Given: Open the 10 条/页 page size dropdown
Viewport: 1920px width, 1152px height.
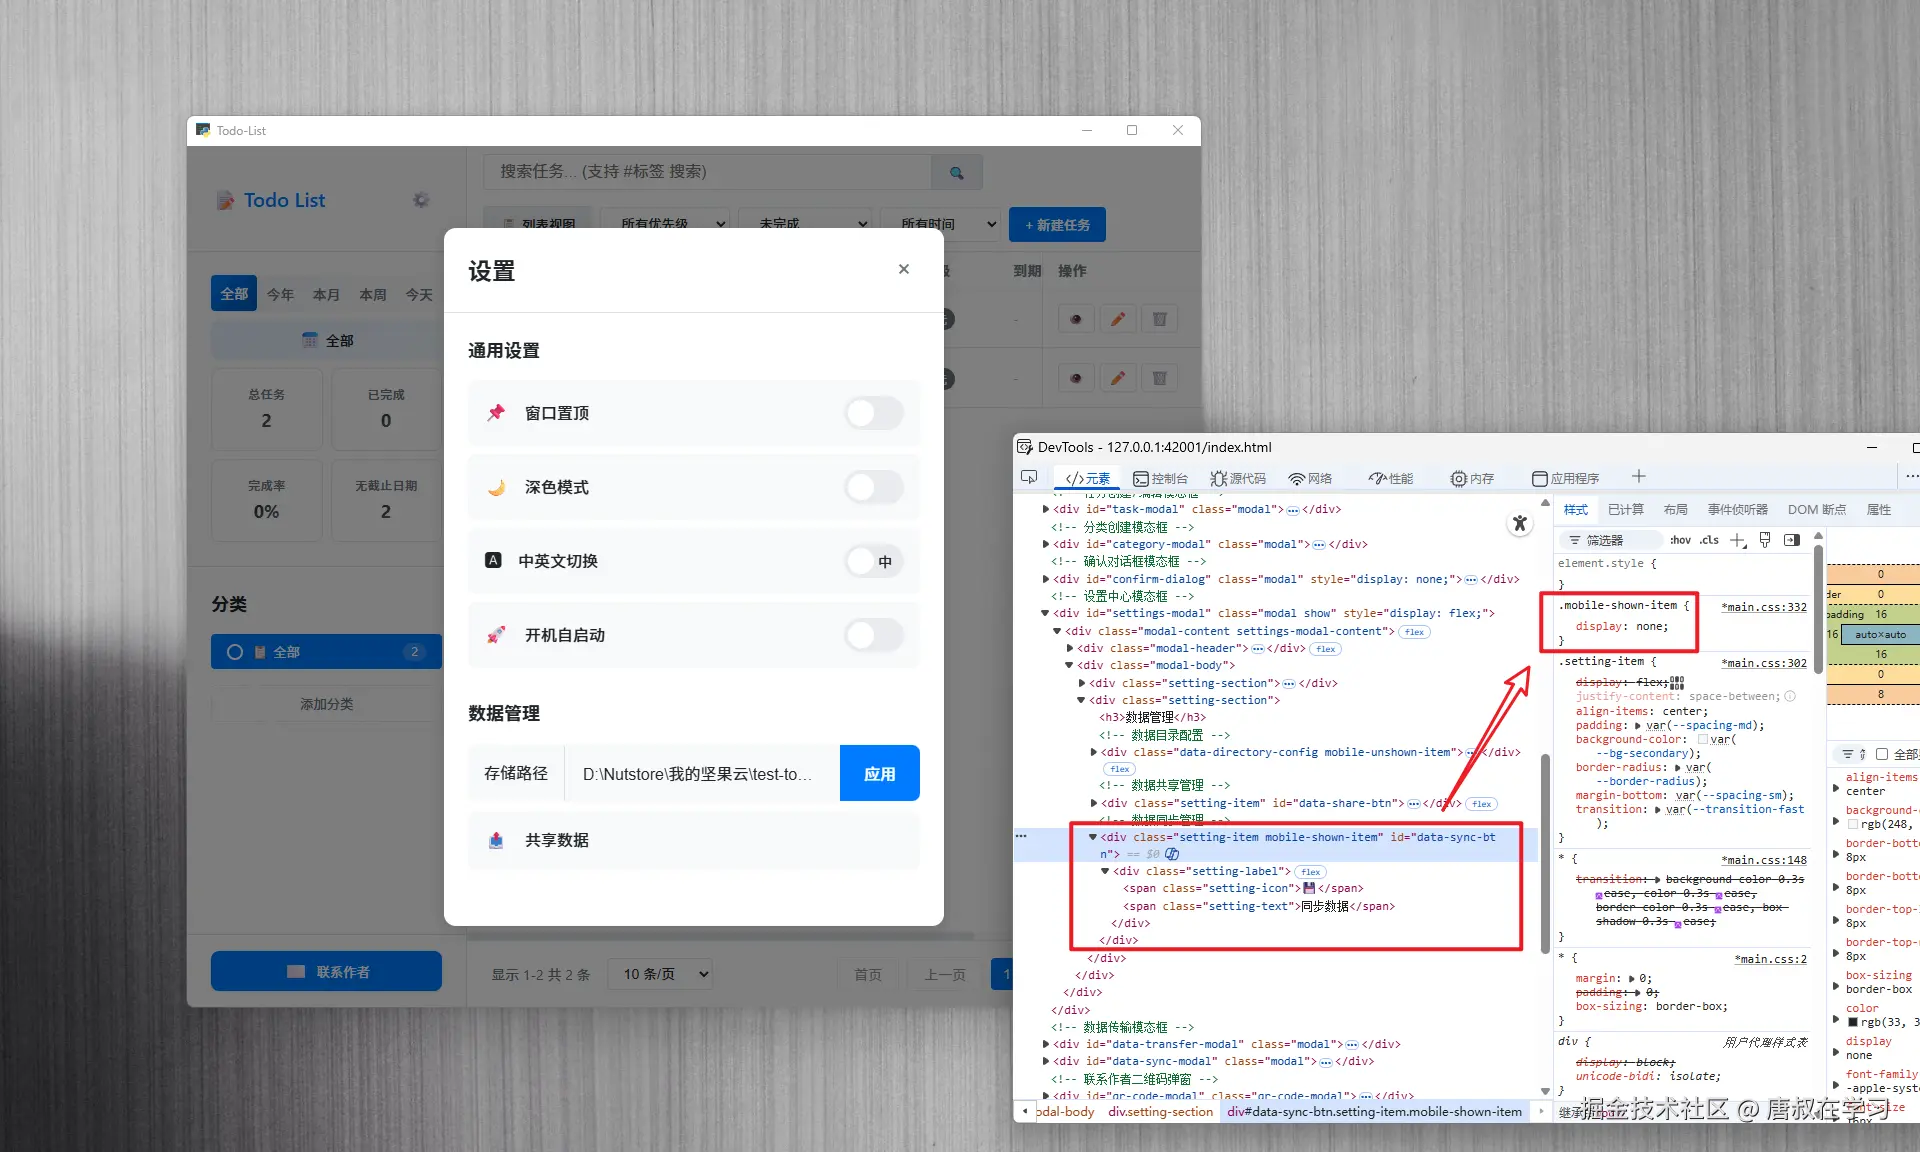Looking at the screenshot, I should (660, 974).
